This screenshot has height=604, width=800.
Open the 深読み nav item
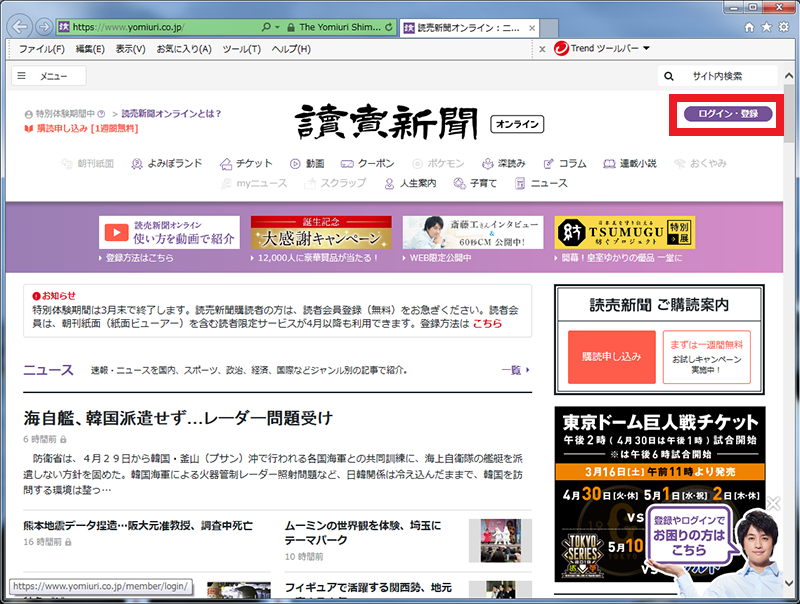pyautogui.click(x=504, y=163)
